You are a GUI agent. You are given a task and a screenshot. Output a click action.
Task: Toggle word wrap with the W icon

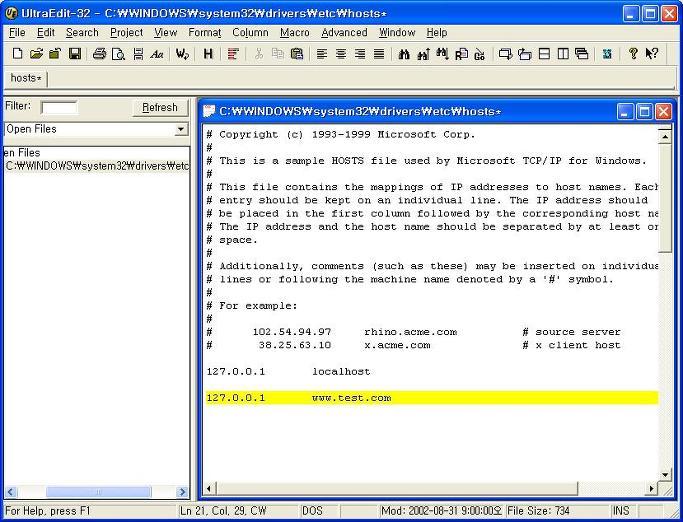(x=182, y=54)
